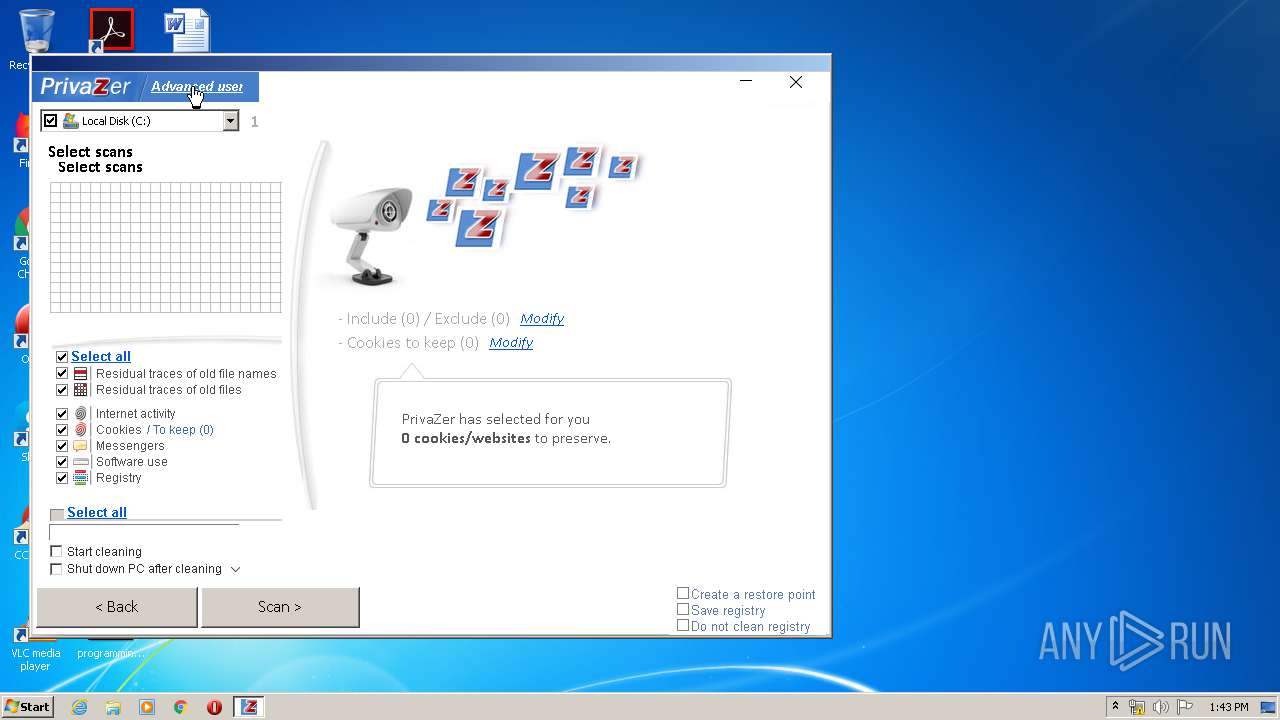Click the Internet activity fingerprint icon
1280x720 pixels.
click(81, 414)
